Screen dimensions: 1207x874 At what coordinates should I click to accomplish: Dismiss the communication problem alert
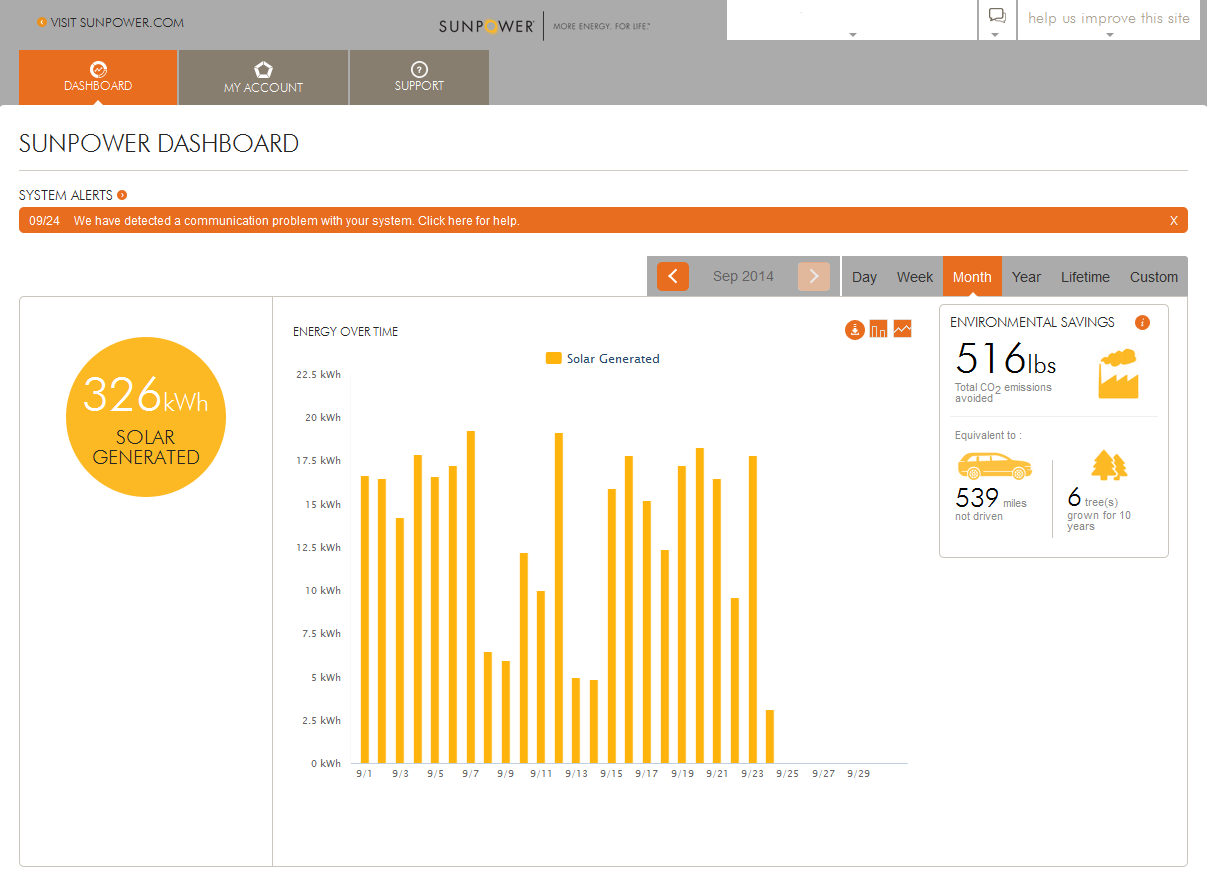coord(1174,221)
